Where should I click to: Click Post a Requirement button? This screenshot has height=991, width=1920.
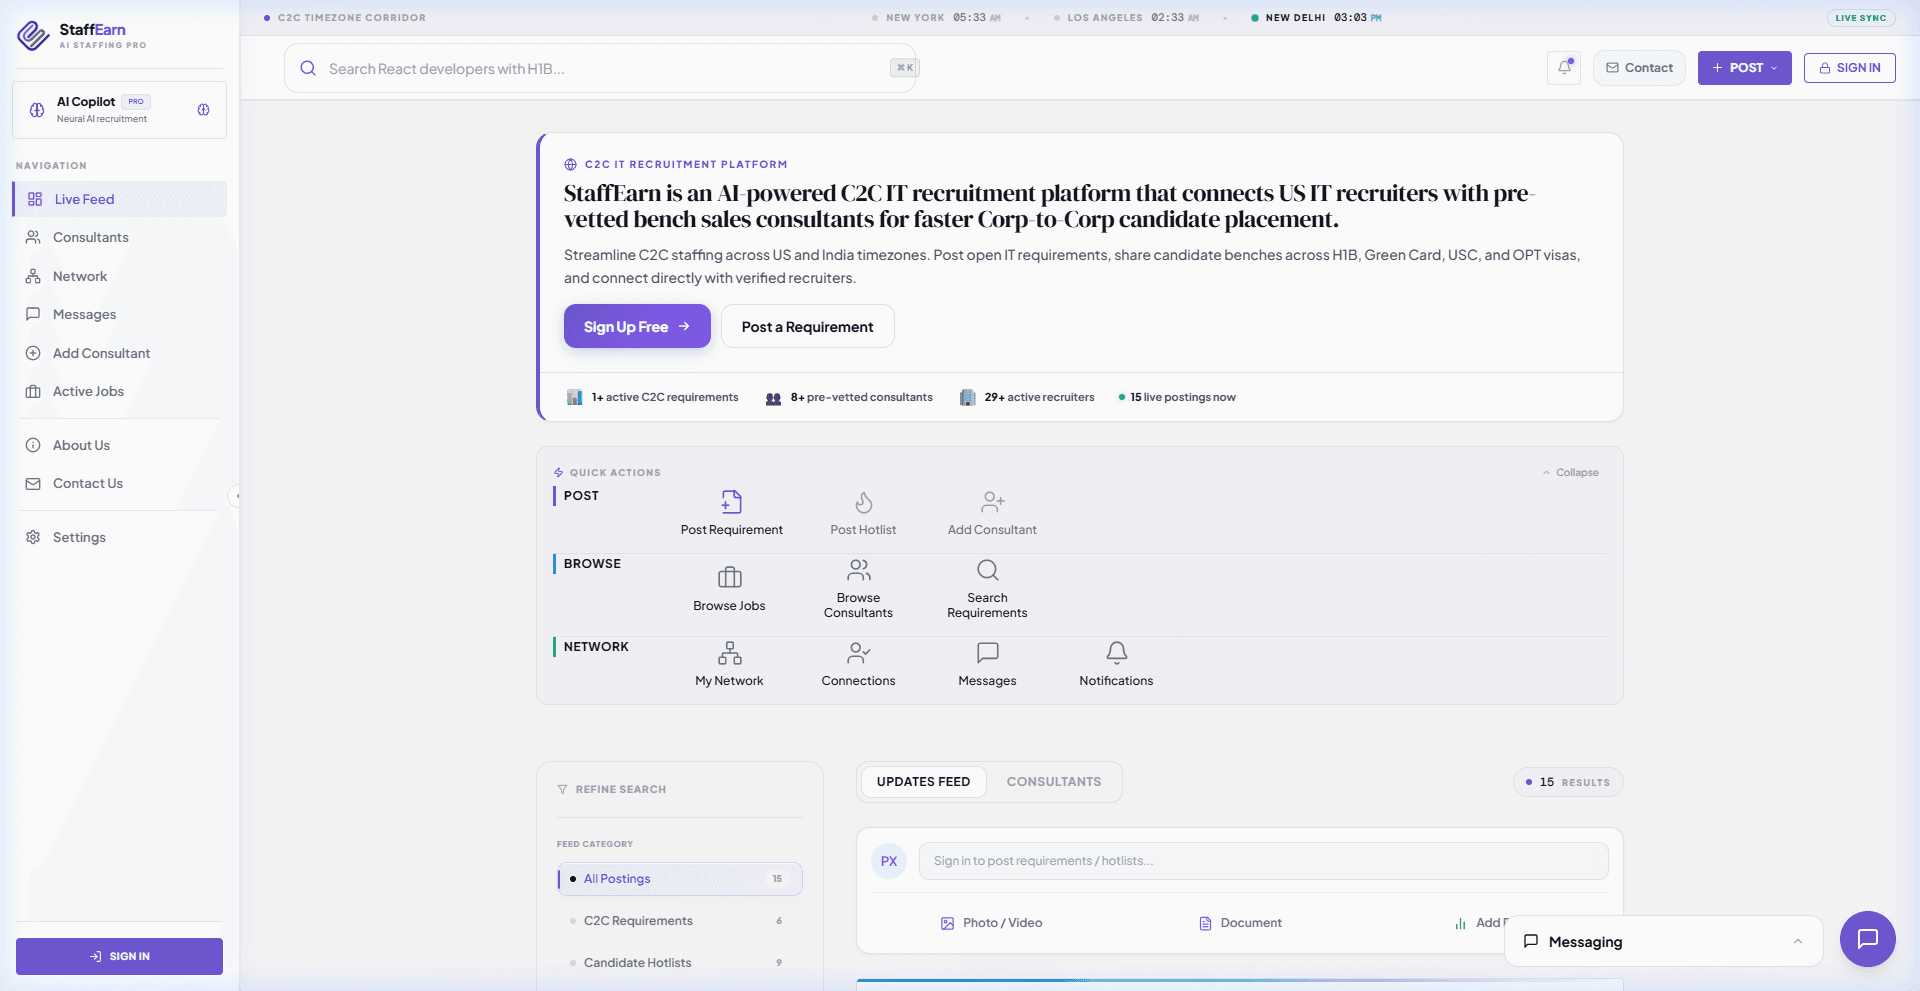(808, 326)
